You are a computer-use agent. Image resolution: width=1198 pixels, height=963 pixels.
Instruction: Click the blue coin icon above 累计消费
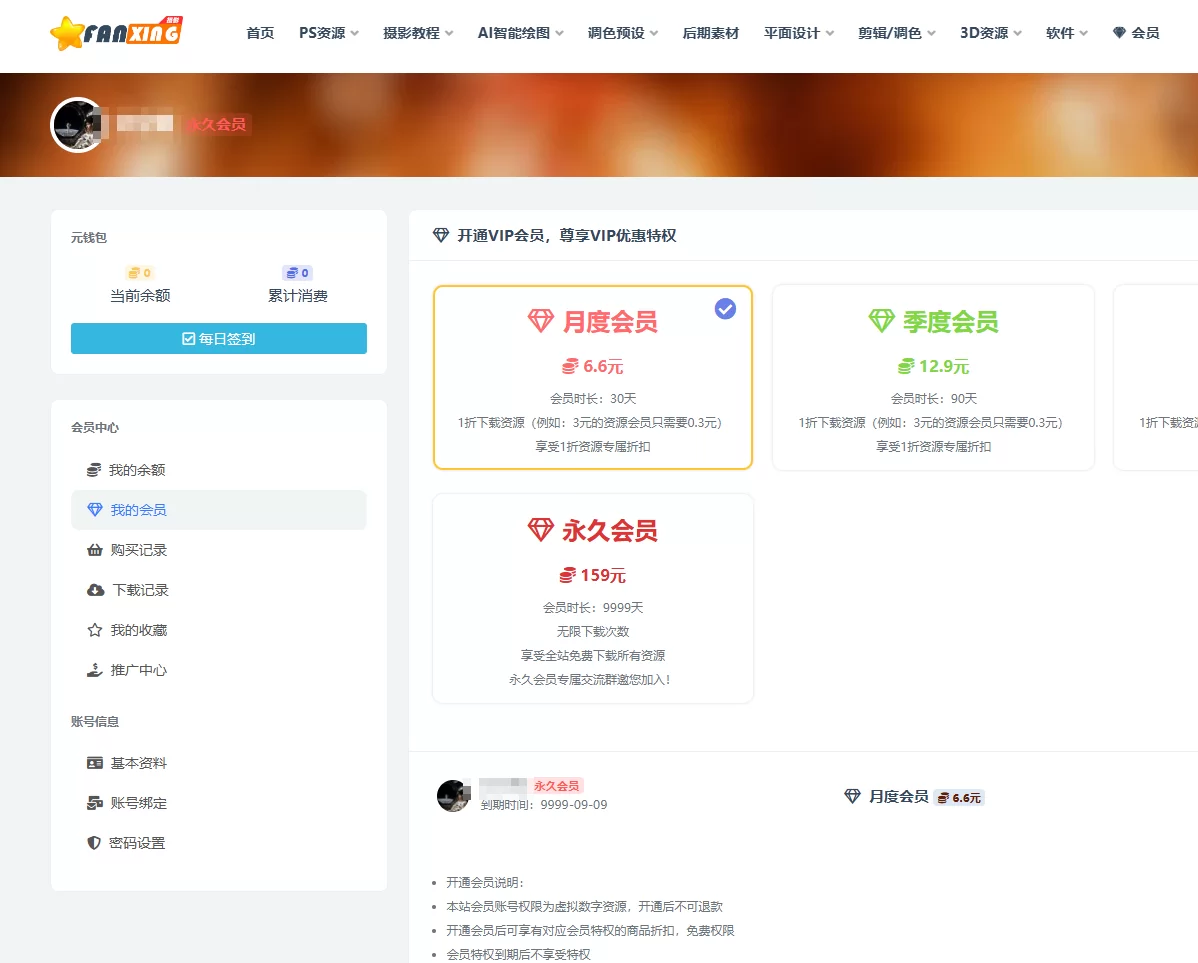(292, 273)
